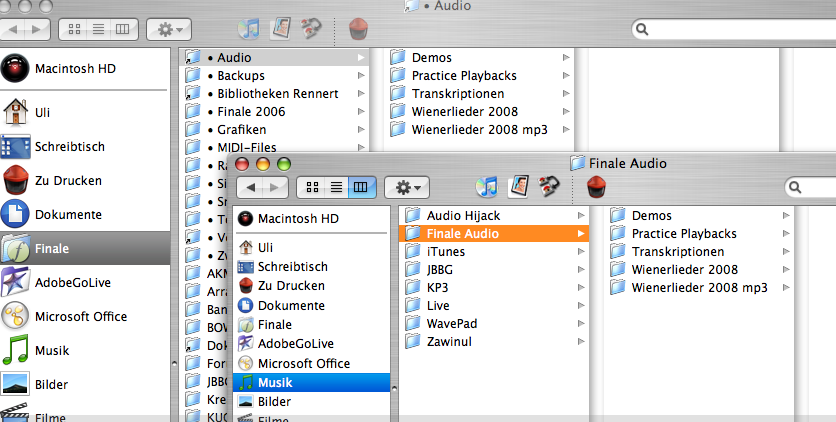Click the photo portrait icon in Finale Audio toolbar
This screenshot has height=422, width=836.
pyautogui.click(x=517, y=186)
